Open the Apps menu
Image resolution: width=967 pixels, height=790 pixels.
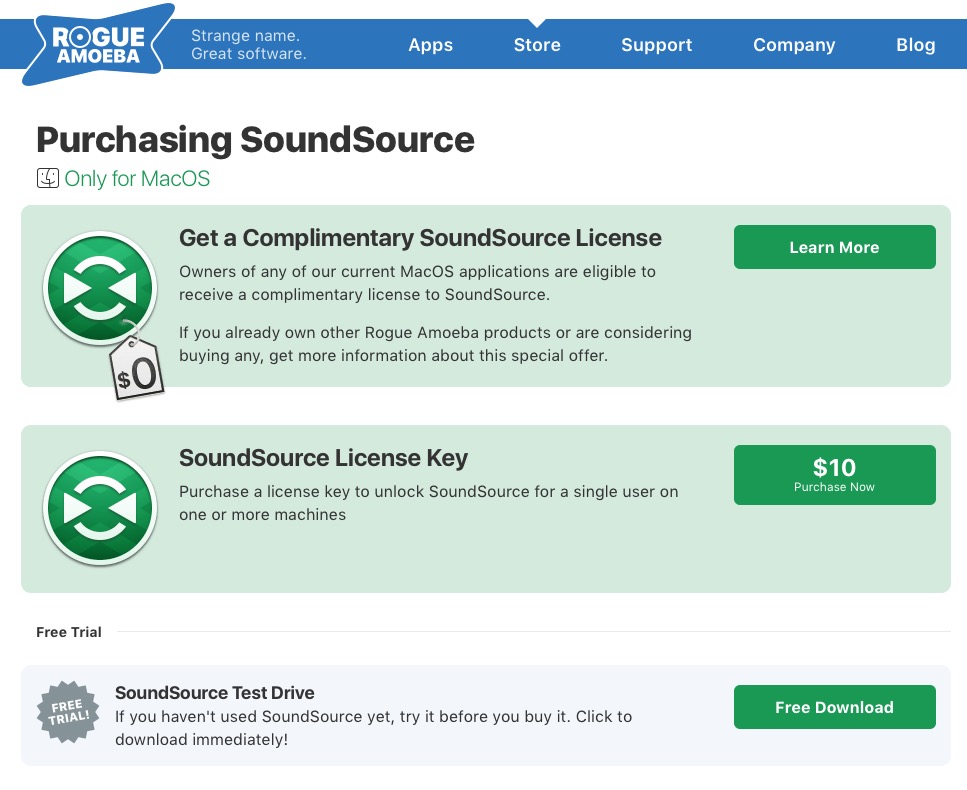430,45
